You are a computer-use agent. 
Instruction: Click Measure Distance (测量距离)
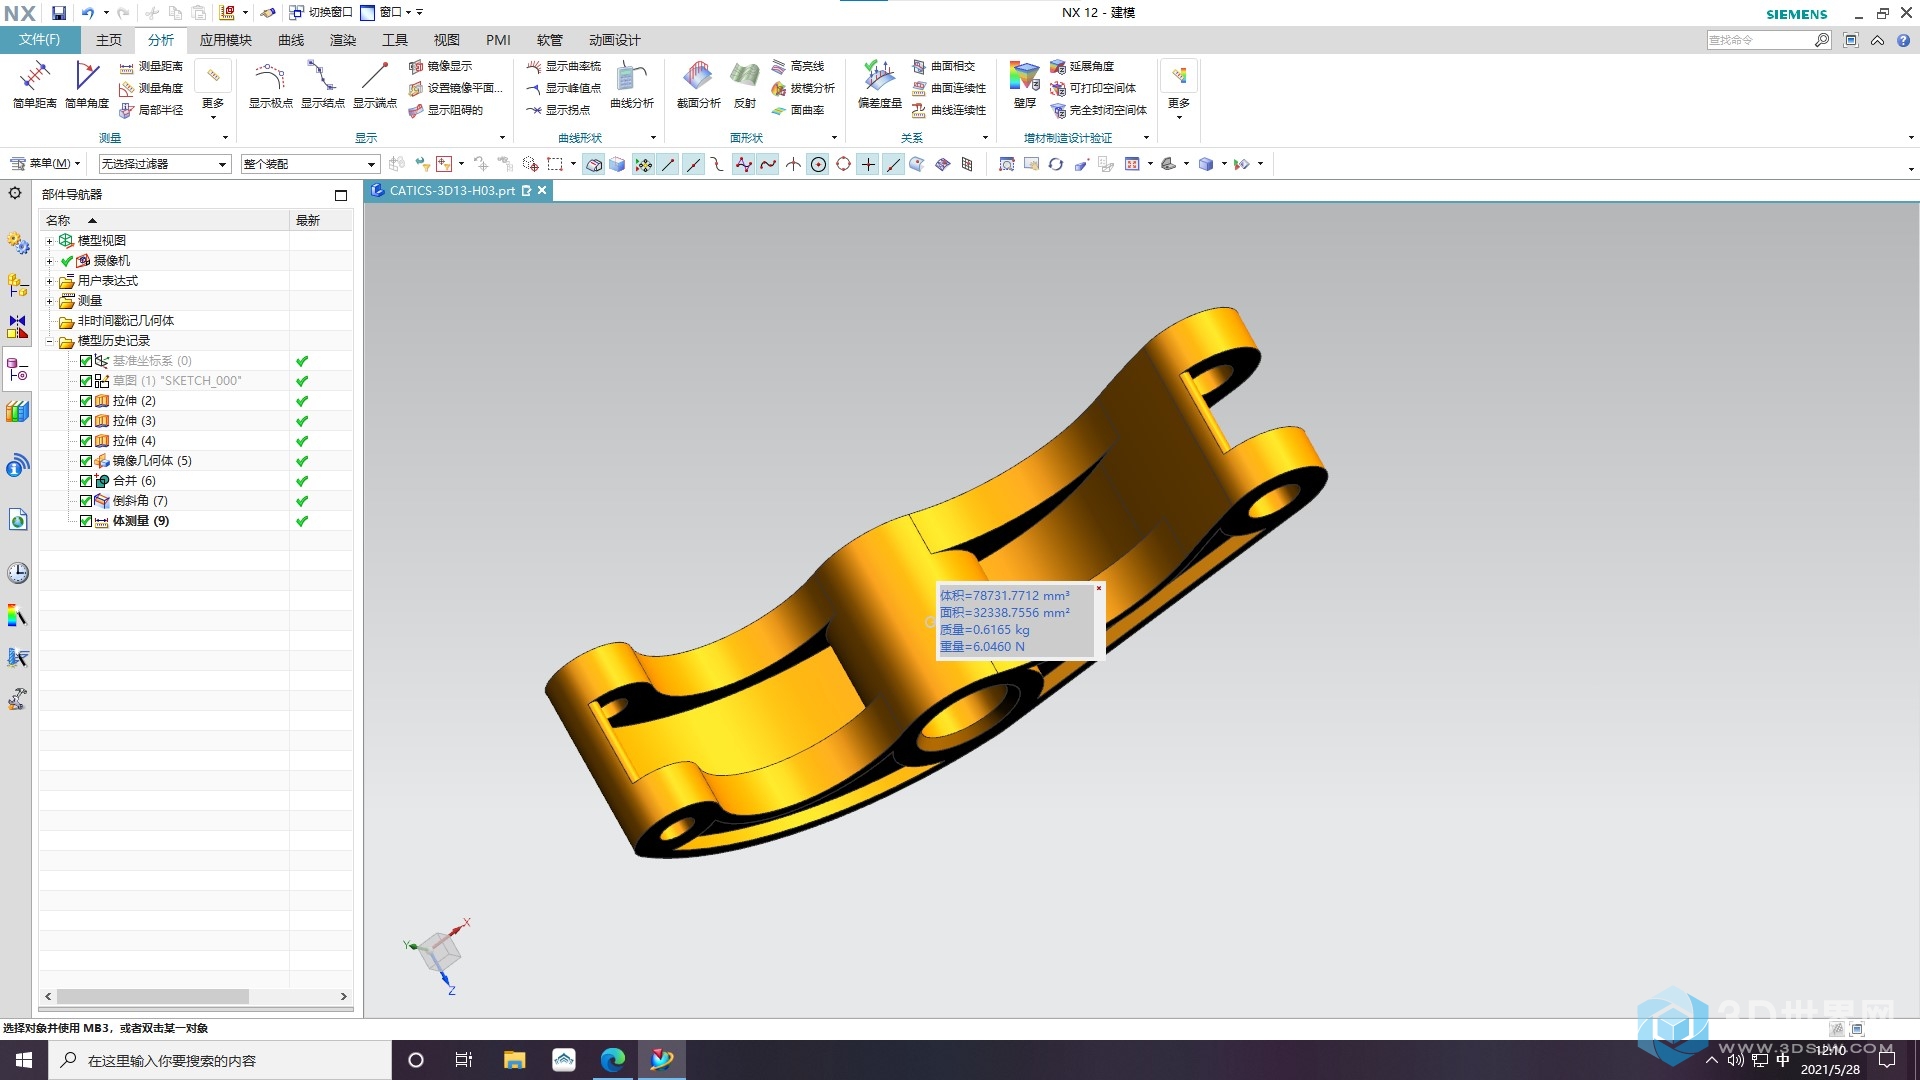point(151,66)
